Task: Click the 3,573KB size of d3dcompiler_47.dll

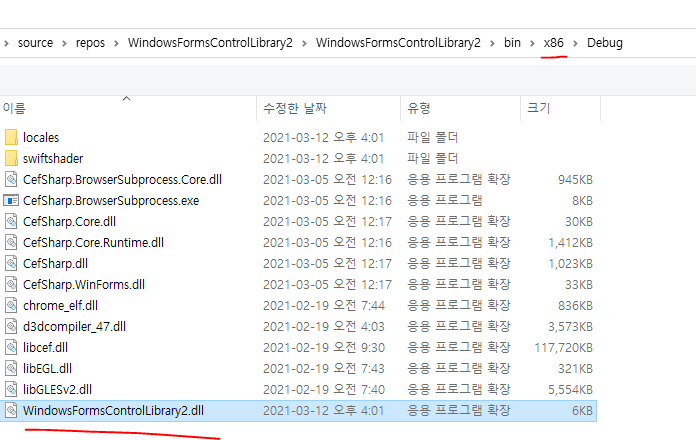Action: [x=570, y=327]
